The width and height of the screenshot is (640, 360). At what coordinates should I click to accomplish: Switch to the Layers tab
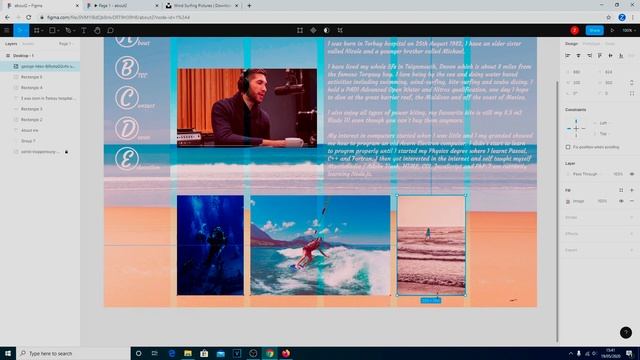coord(11,44)
